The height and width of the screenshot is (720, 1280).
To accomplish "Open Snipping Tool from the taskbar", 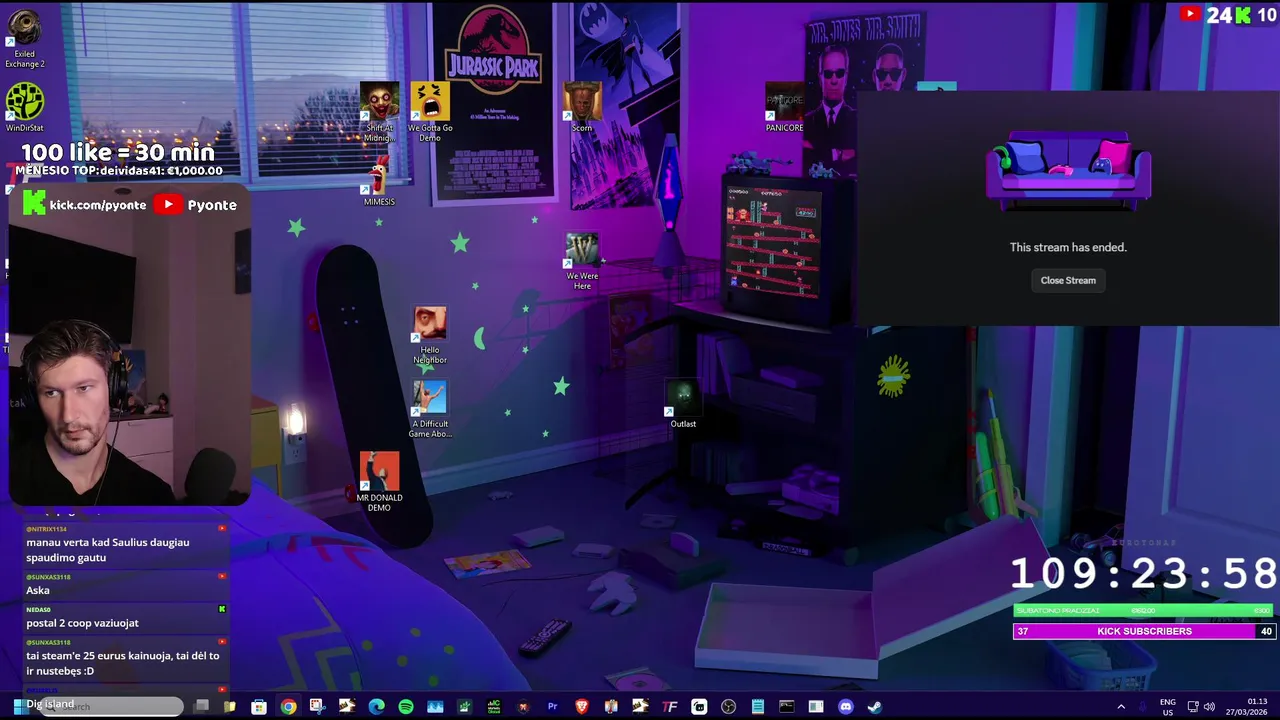I will (317, 706).
